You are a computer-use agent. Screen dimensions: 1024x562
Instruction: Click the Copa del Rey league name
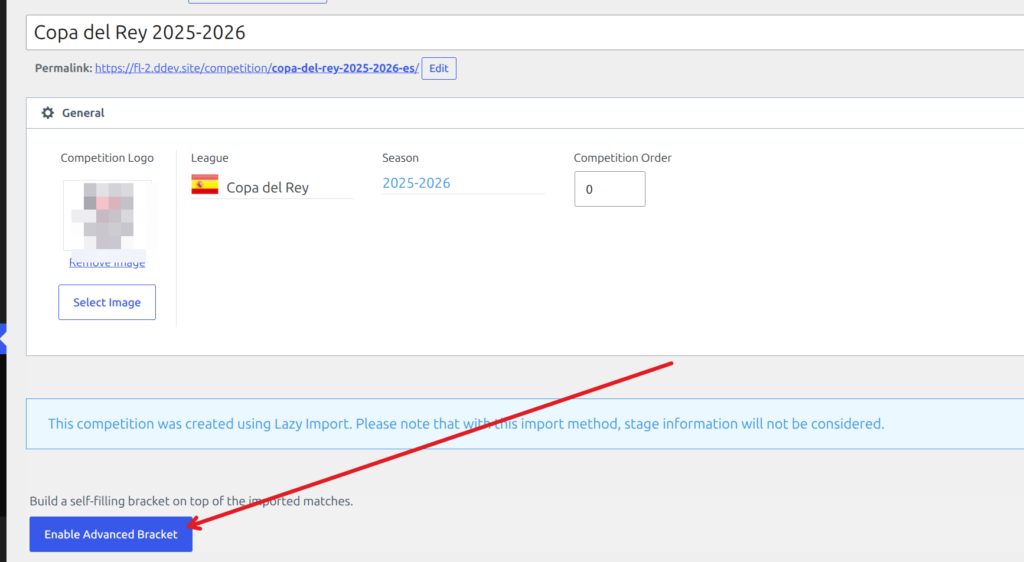[x=267, y=188]
